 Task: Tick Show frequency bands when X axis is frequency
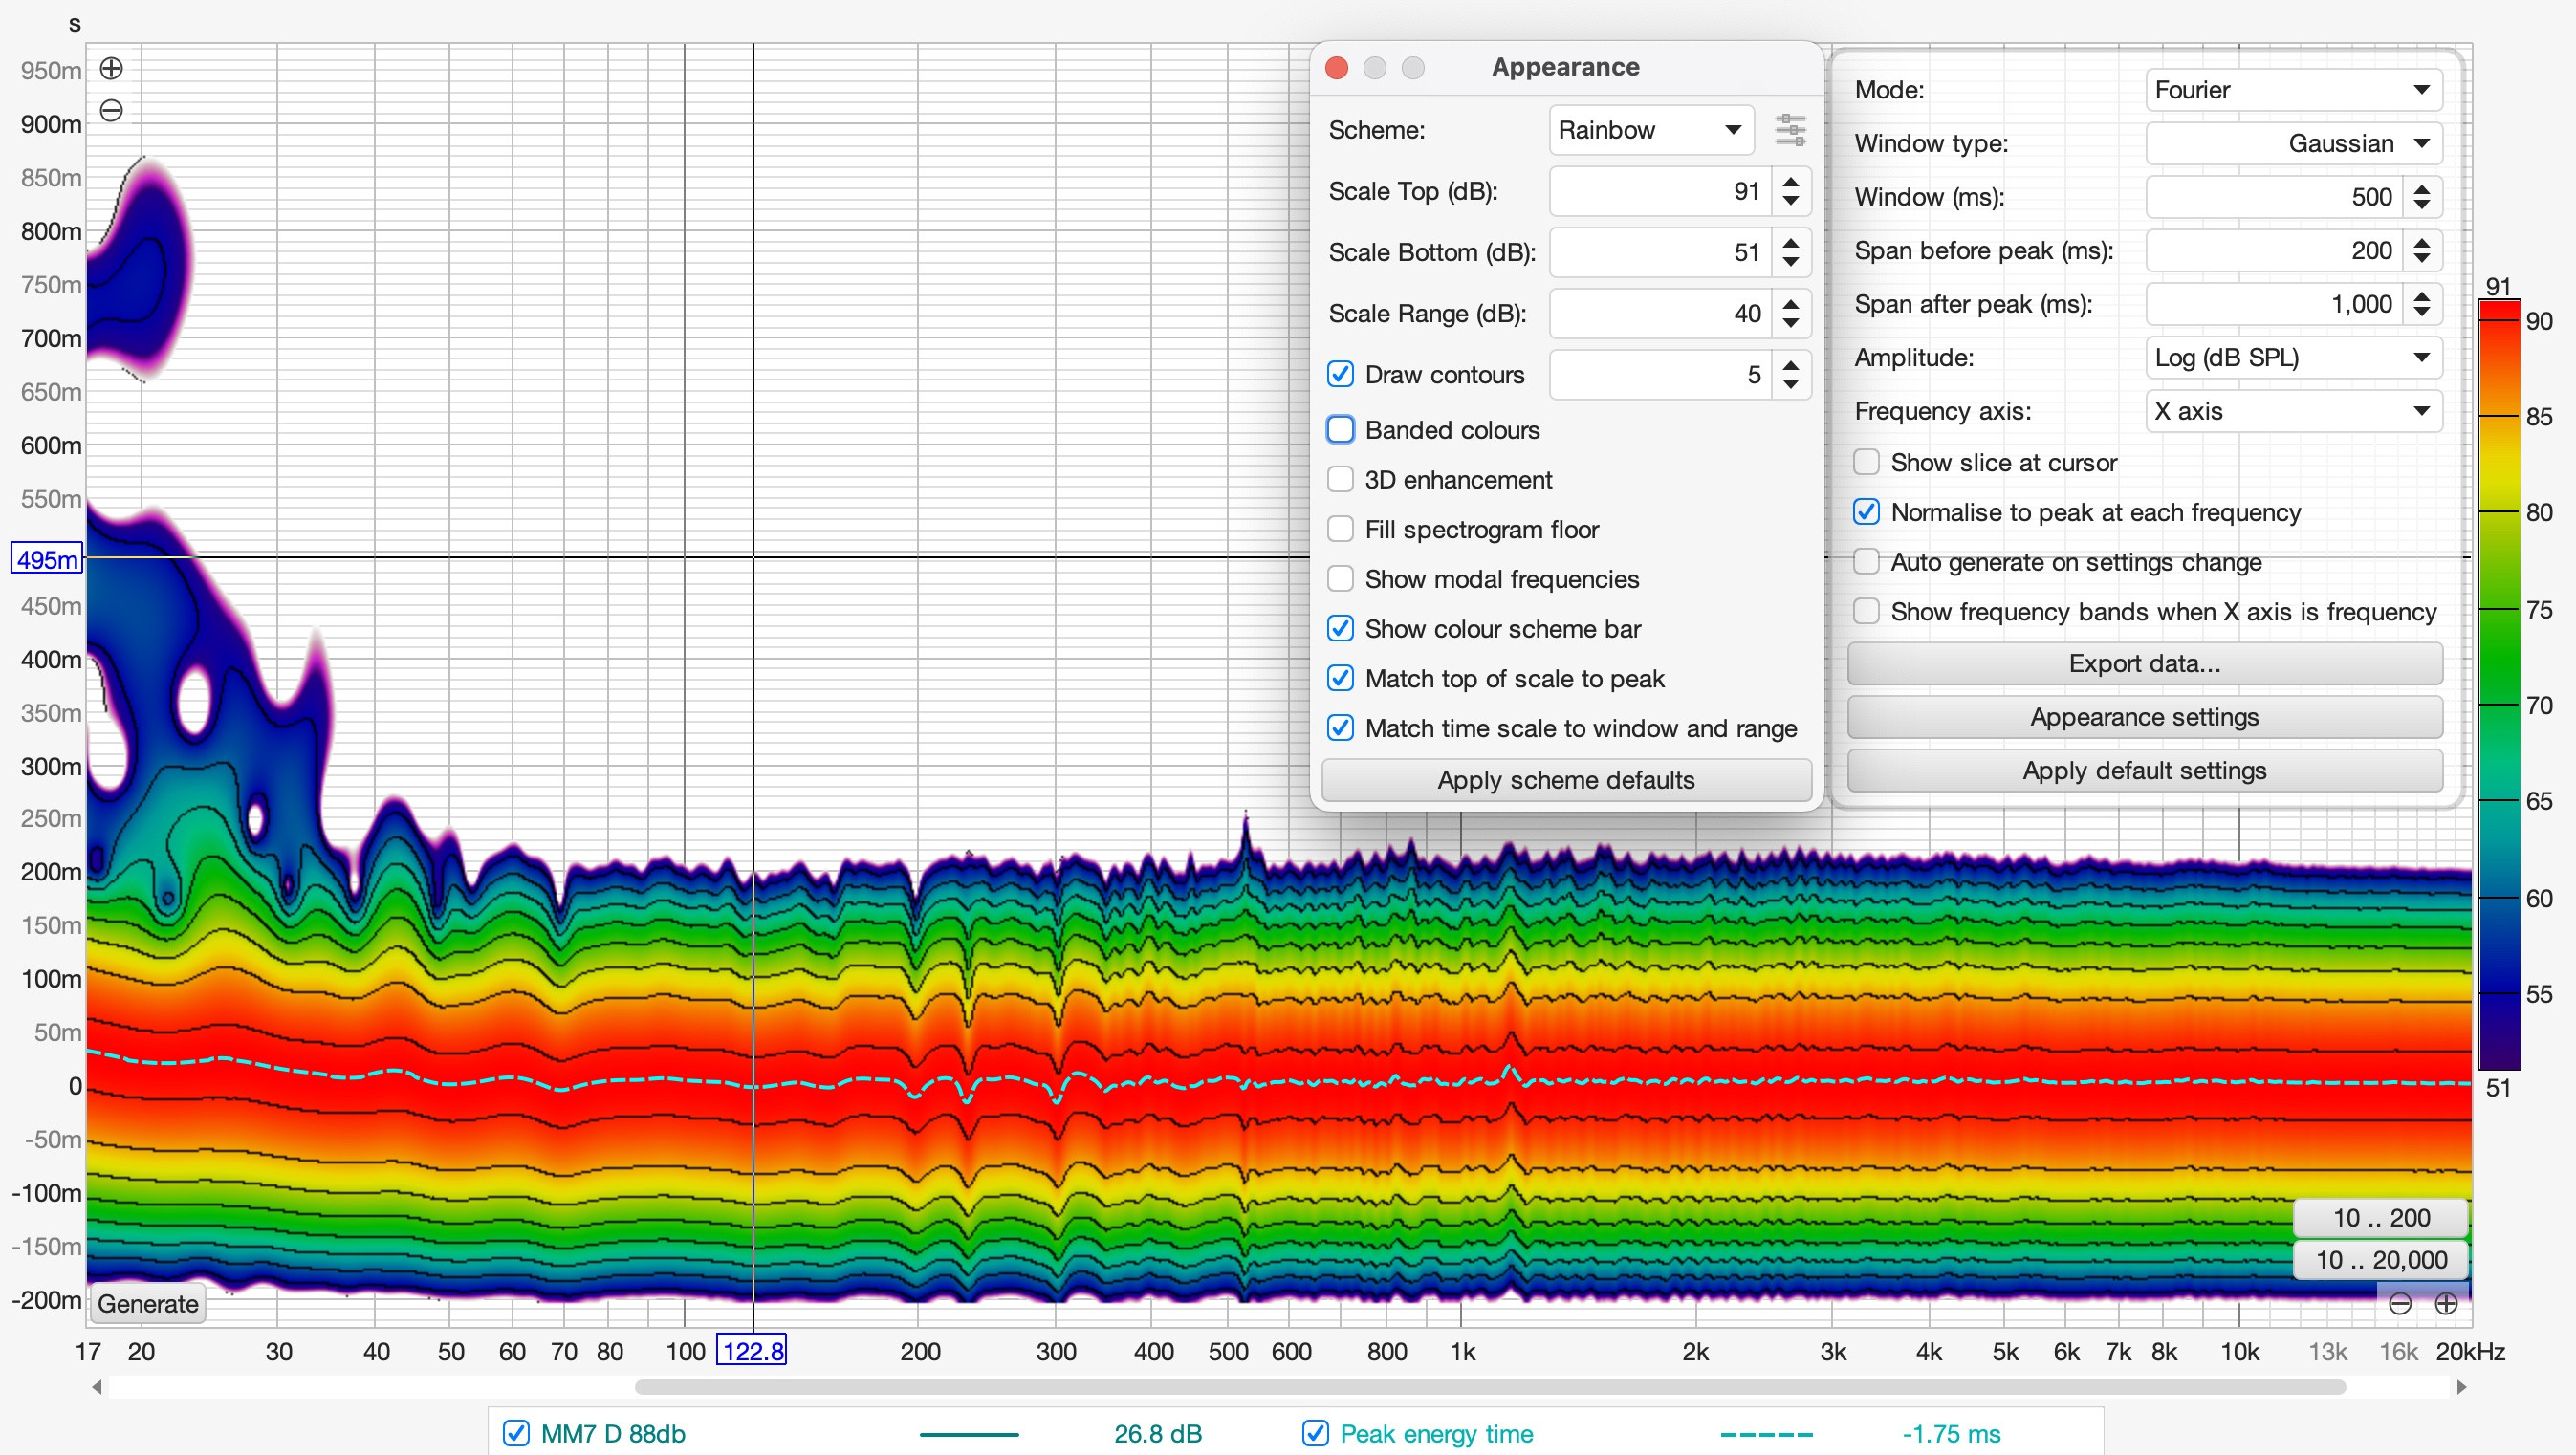[x=1866, y=611]
